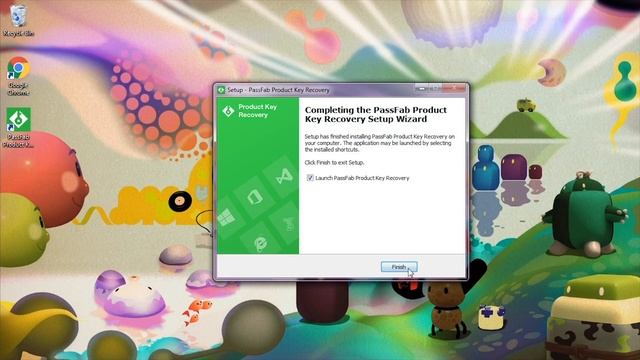
Task: Click the 'Setup has finished installing' paragraph
Action: point(380,143)
